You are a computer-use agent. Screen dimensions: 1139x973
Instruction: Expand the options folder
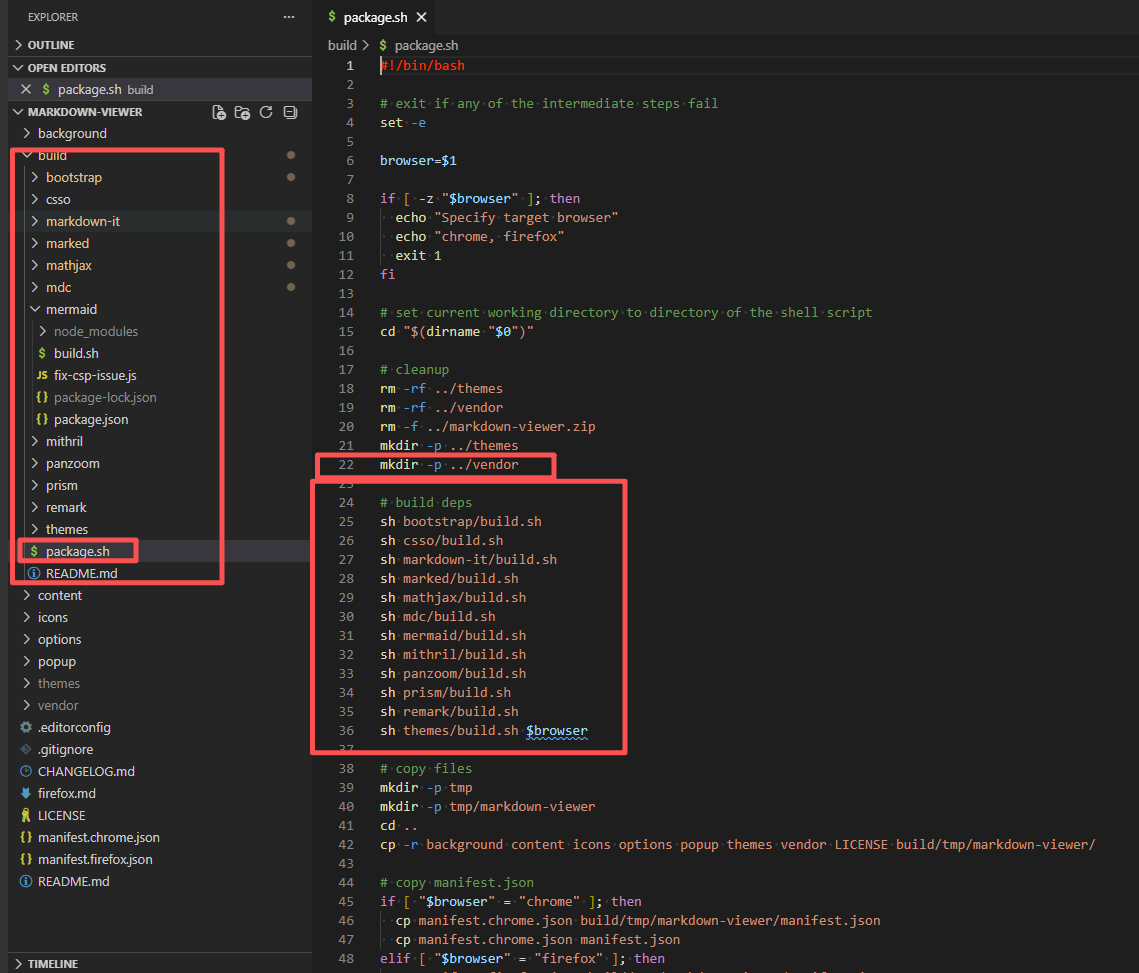coord(160,639)
